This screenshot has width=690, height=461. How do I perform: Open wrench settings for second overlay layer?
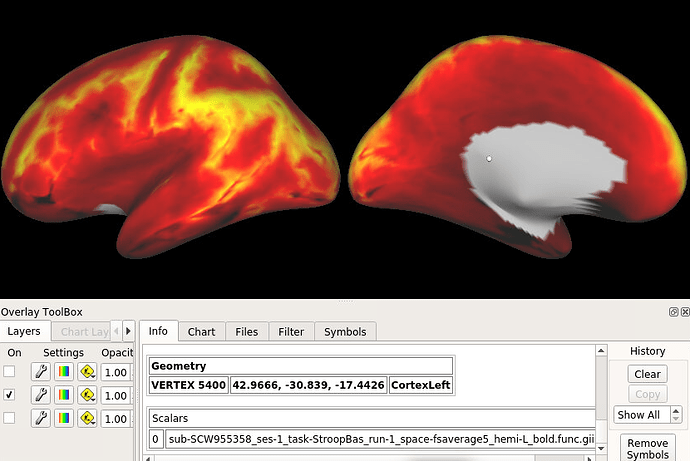[x=41, y=395]
